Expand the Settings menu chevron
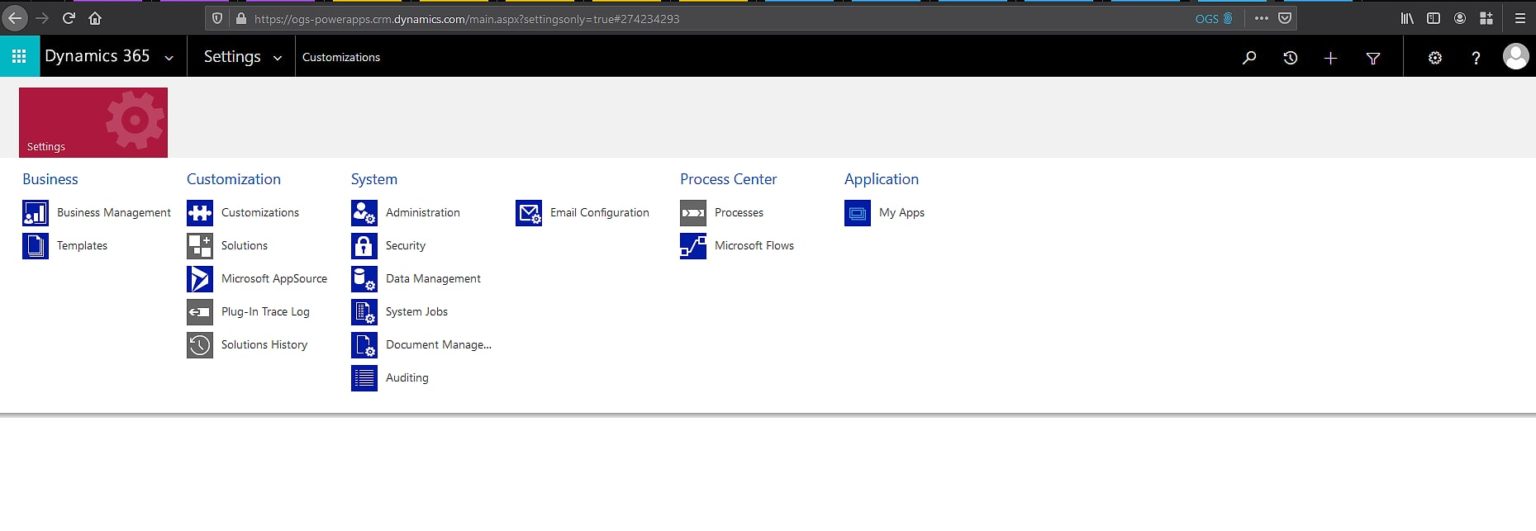 (278, 58)
